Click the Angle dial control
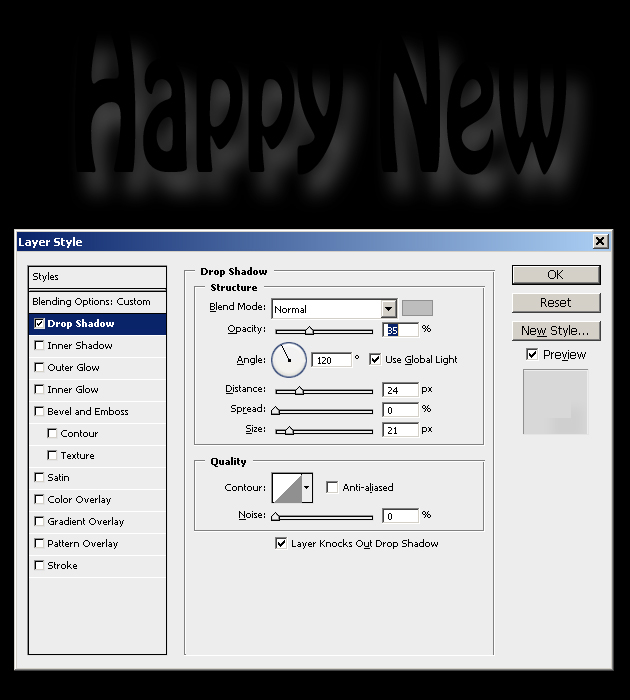The height and width of the screenshot is (700, 630). click(289, 360)
